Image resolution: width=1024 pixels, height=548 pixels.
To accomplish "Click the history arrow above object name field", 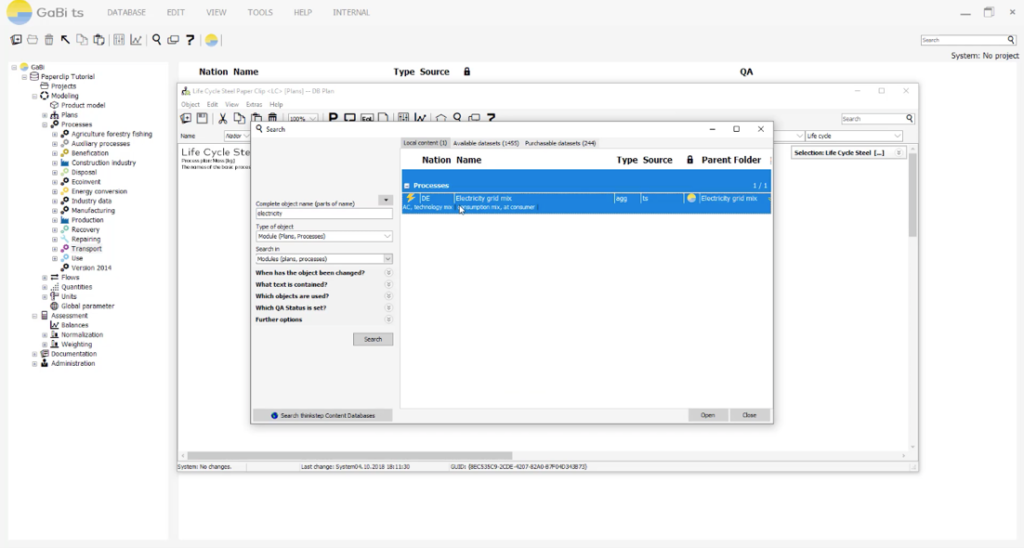I will click(385, 200).
